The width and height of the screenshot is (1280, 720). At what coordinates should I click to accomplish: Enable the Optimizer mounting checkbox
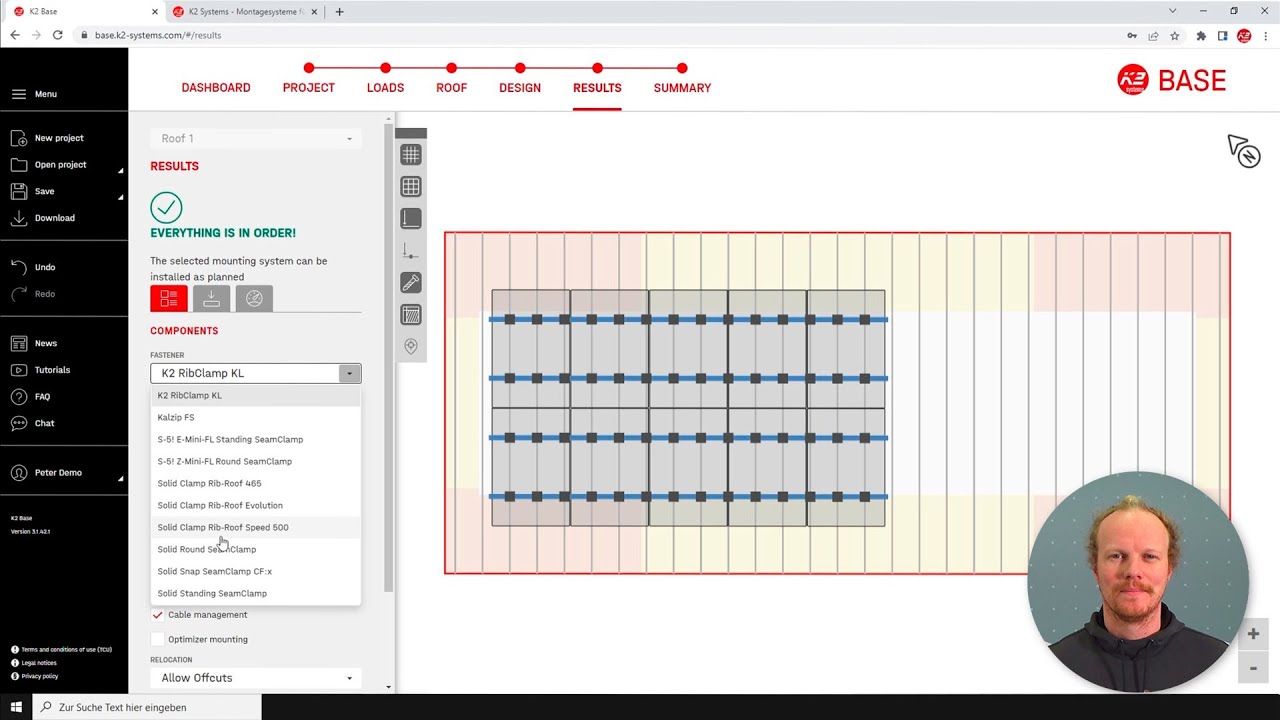[x=157, y=639]
